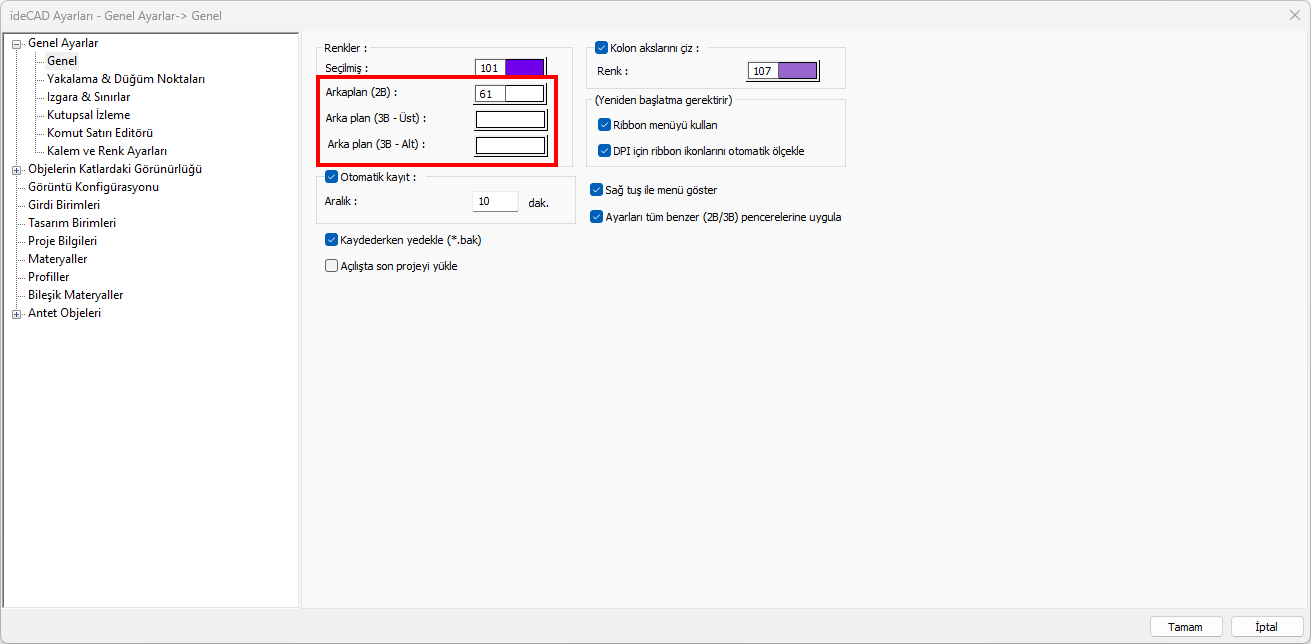Disable Ribbon menüyü kullan option
The image size is (1311, 644).
(604, 125)
